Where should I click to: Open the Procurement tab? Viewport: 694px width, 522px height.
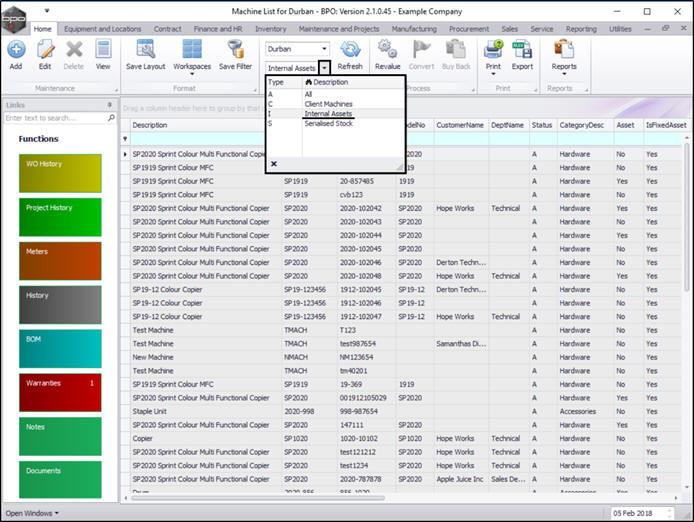pos(469,29)
